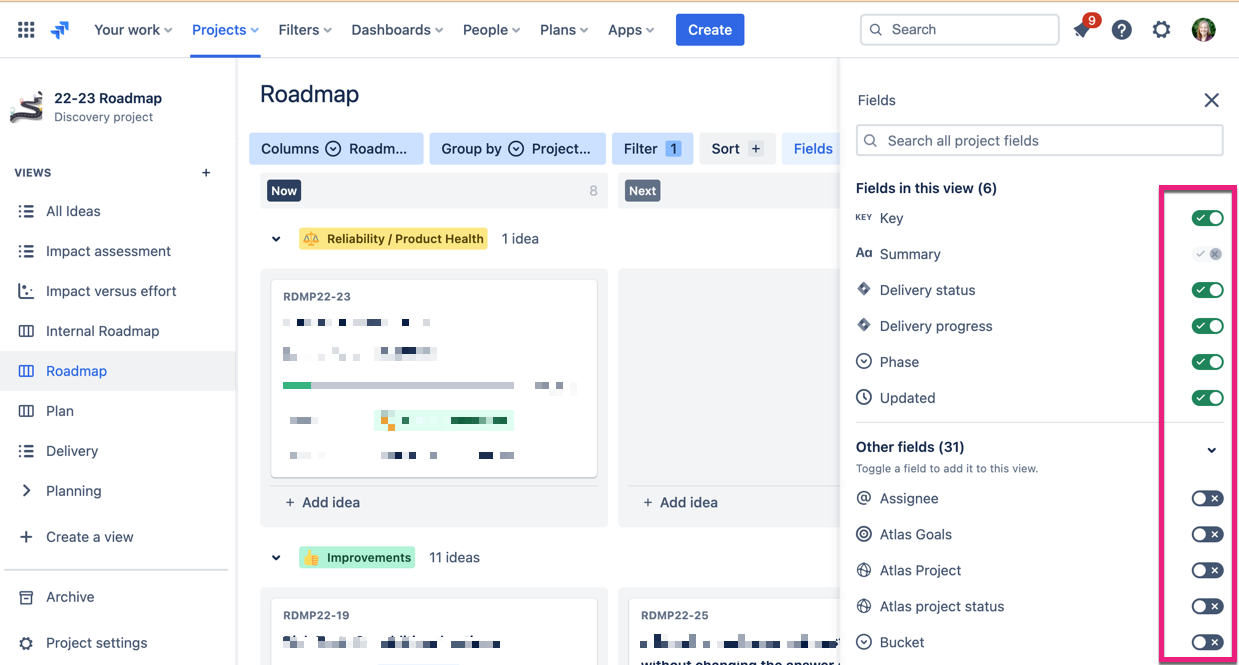Open the Delivery view in the sidebar
The width and height of the screenshot is (1239, 665).
point(73,450)
